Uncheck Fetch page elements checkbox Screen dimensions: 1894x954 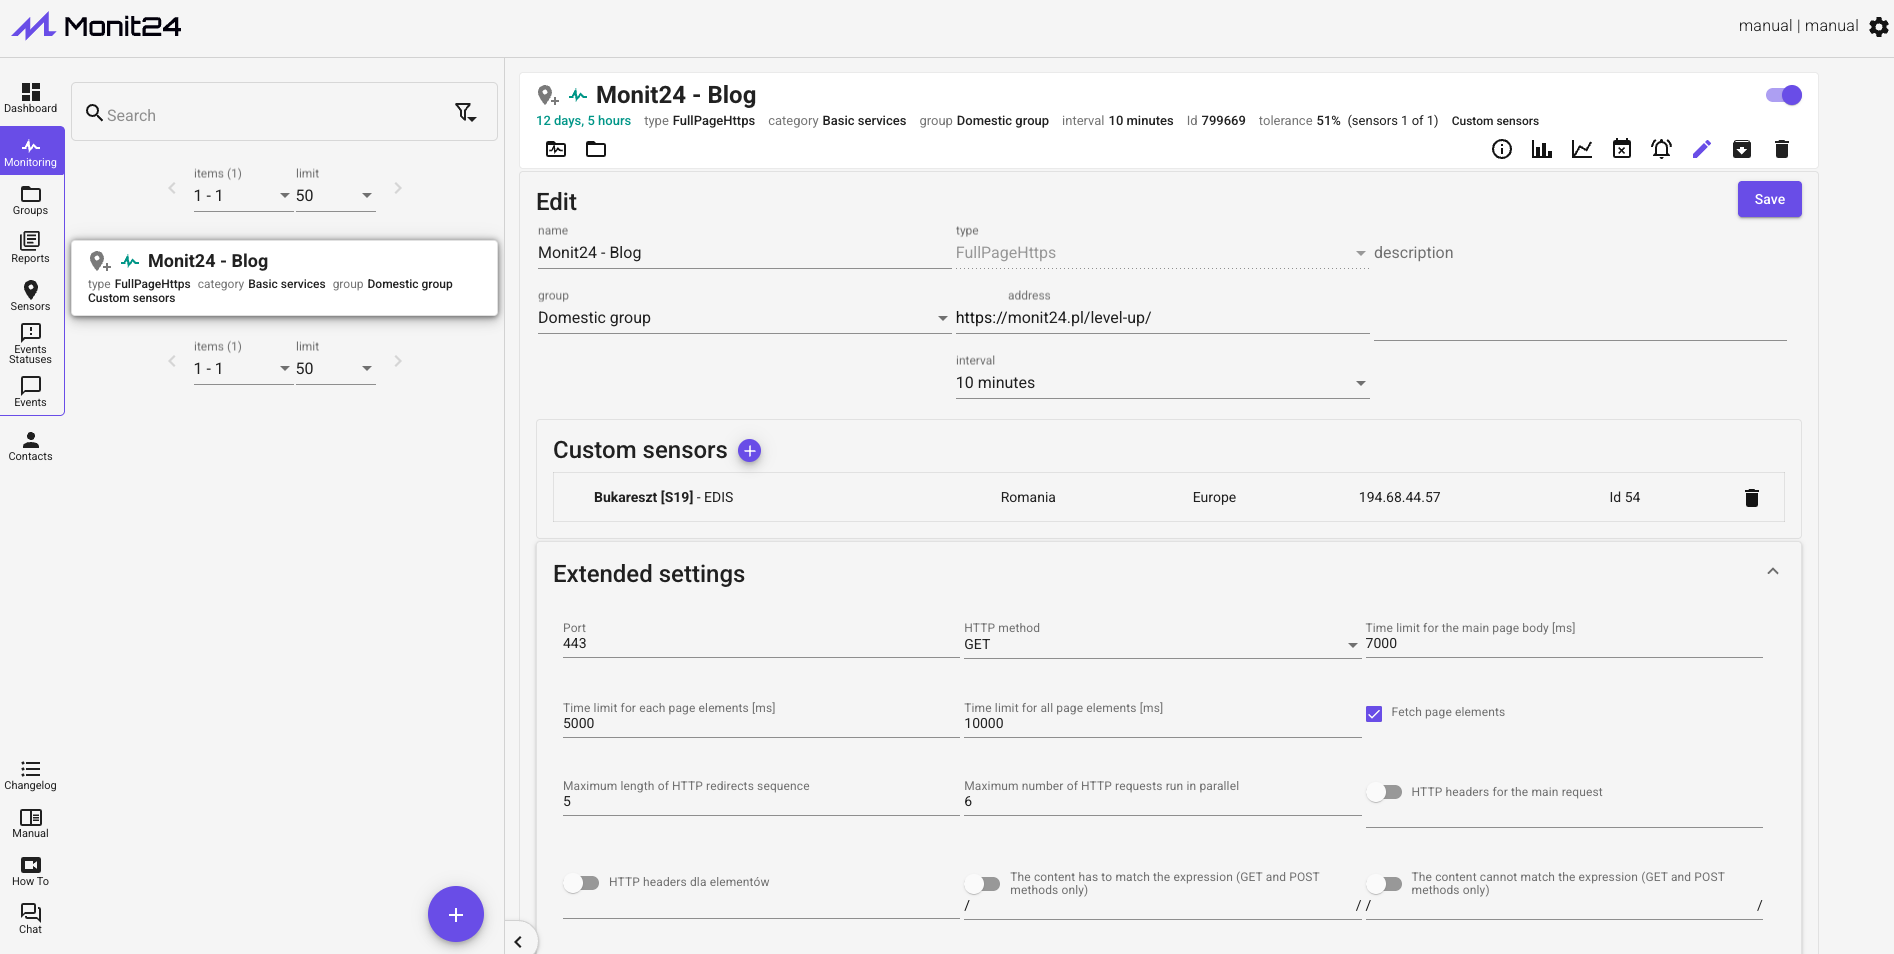(1374, 713)
